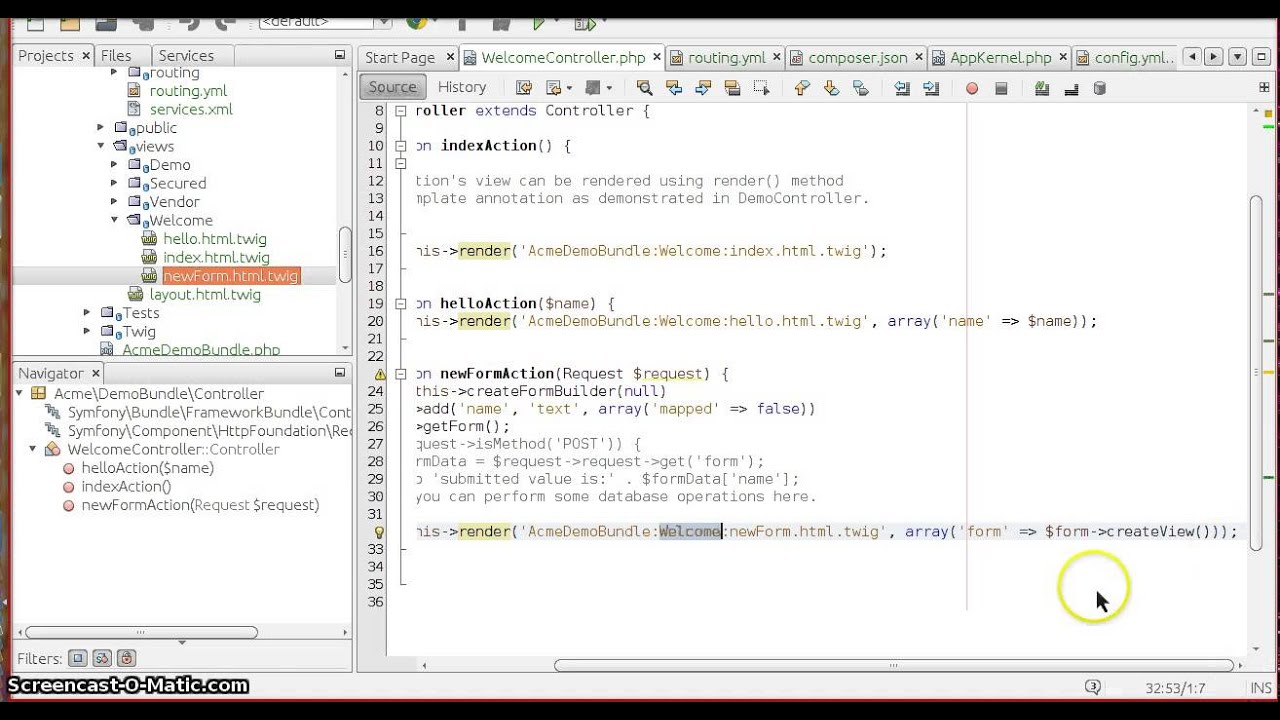Close the Projects panel tab
The width and height of the screenshot is (1280, 720).
click(85, 56)
